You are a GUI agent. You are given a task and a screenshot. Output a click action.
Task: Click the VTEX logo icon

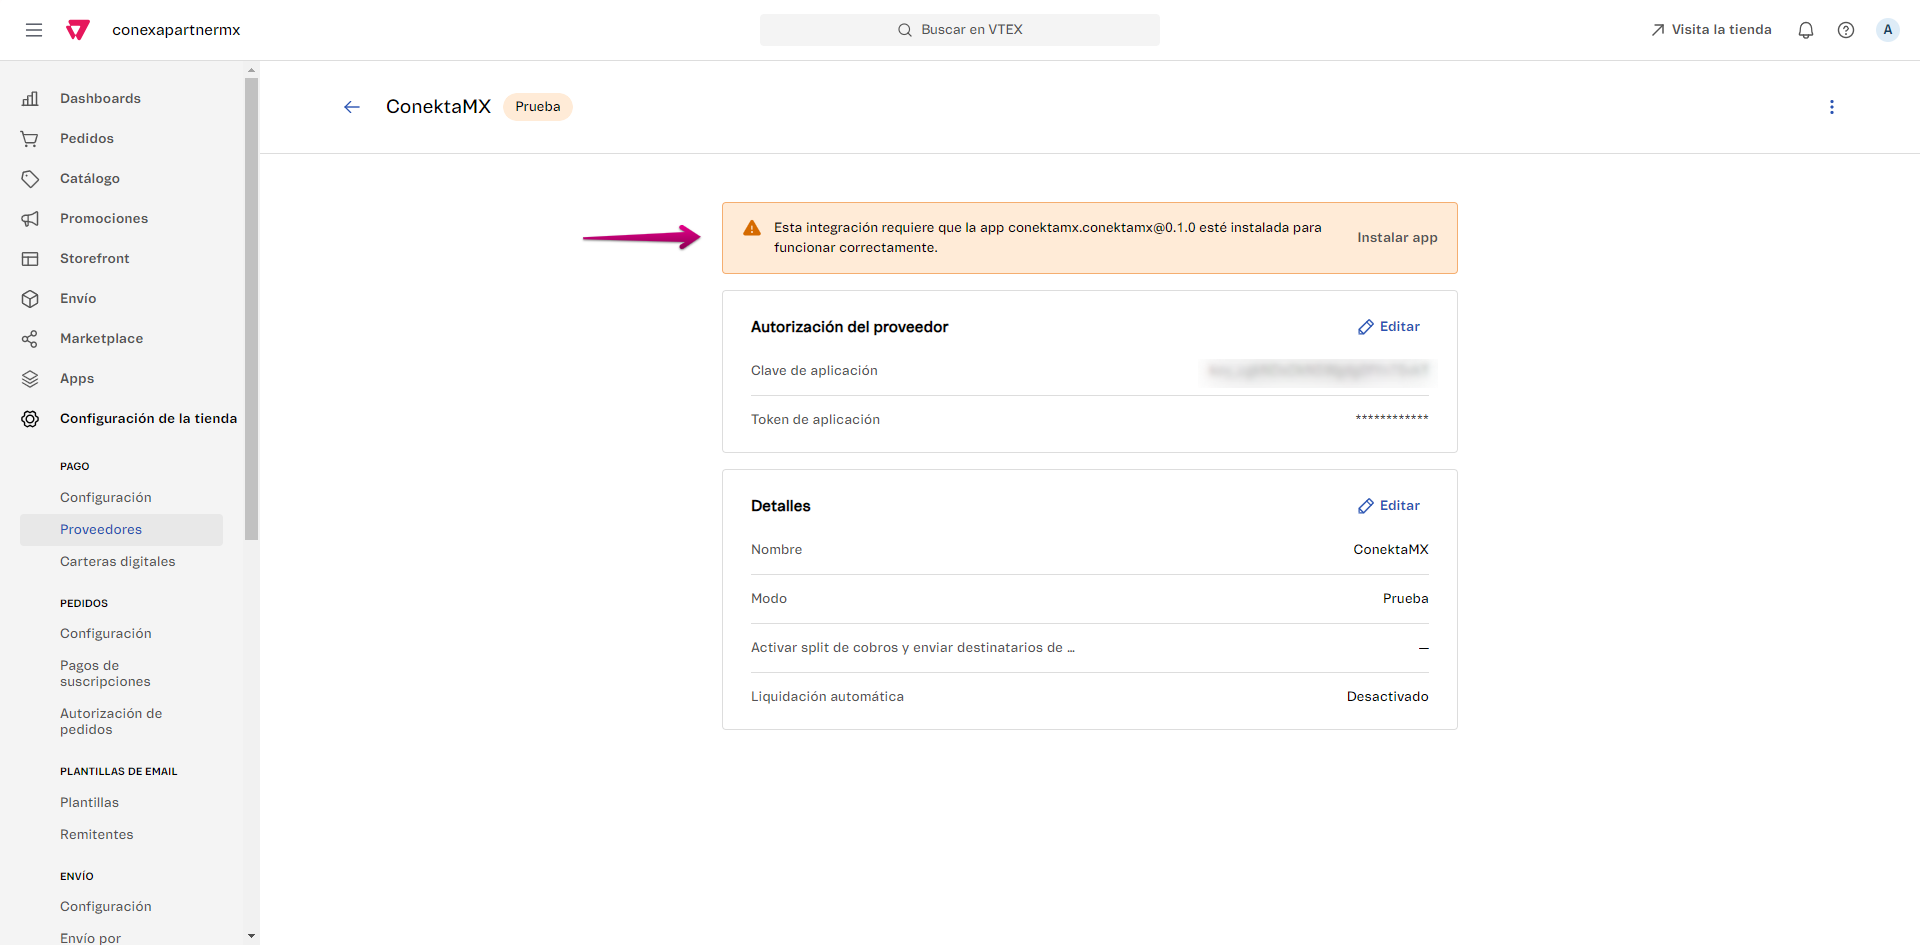click(78, 30)
